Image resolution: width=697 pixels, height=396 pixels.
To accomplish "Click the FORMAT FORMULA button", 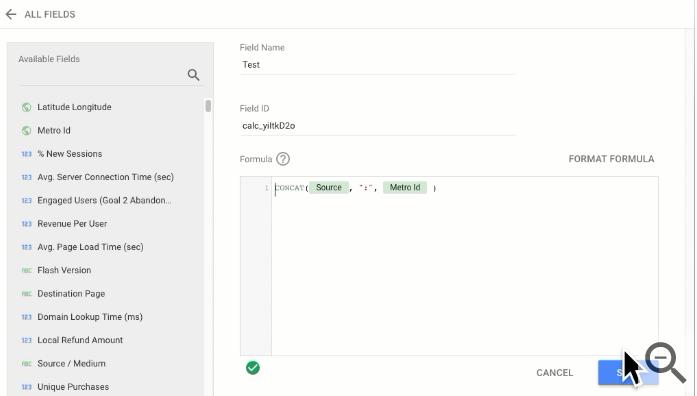I will click(x=611, y=159).
